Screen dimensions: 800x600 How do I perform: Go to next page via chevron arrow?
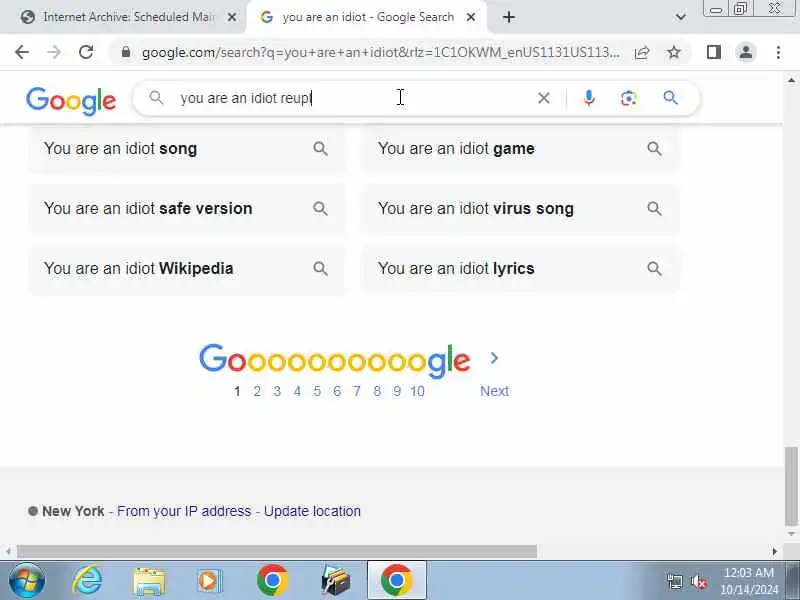[494, 358]
